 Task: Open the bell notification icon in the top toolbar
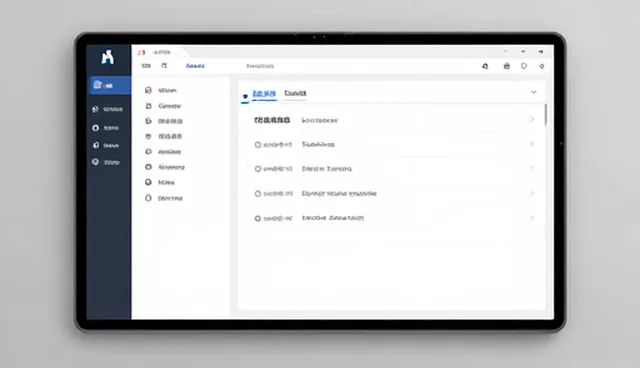pyautogui.click(x=485, y=66)
